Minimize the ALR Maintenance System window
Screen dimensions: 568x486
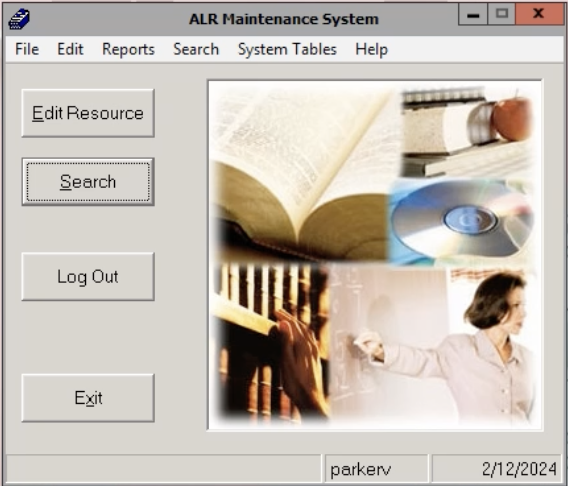473,14
